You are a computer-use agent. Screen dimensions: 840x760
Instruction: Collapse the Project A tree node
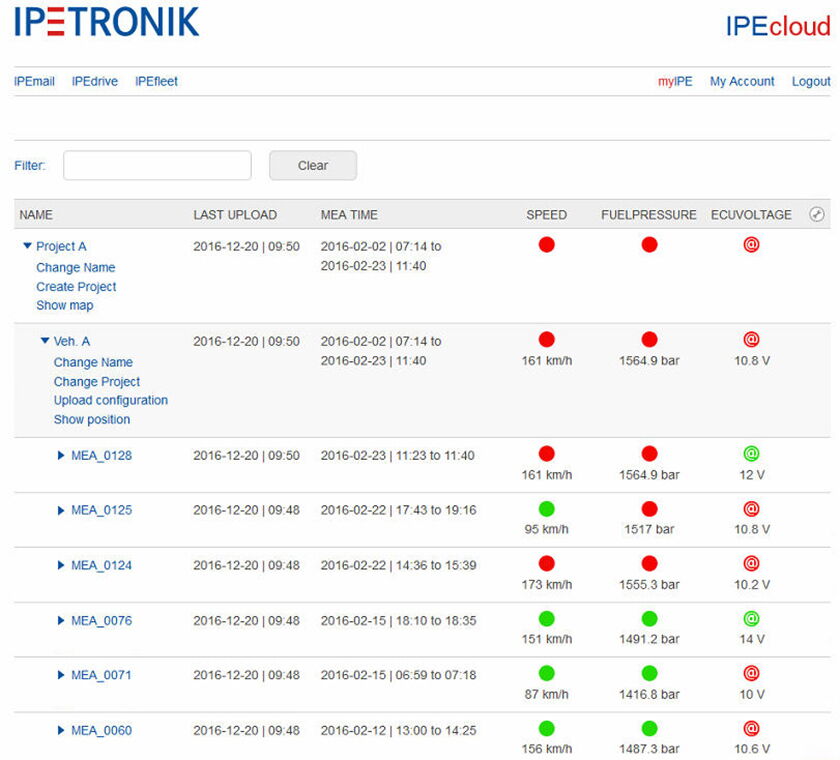click(27, 246)
